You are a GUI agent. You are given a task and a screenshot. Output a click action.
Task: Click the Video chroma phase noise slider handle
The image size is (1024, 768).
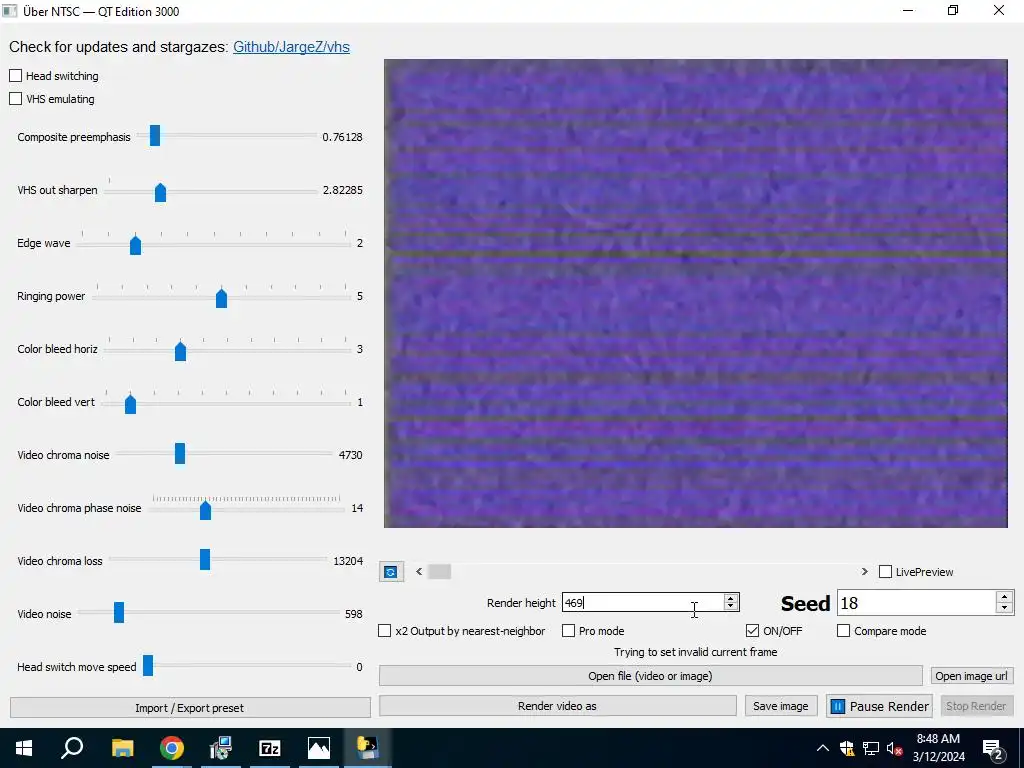point(205,509)
